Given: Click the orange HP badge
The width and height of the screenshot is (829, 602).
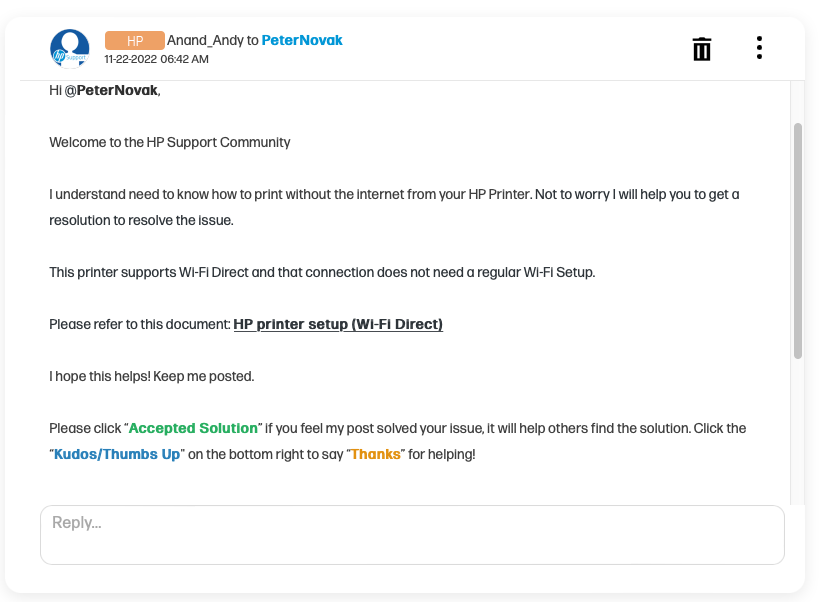Looking at the screenshot, I should pos(134,41).
